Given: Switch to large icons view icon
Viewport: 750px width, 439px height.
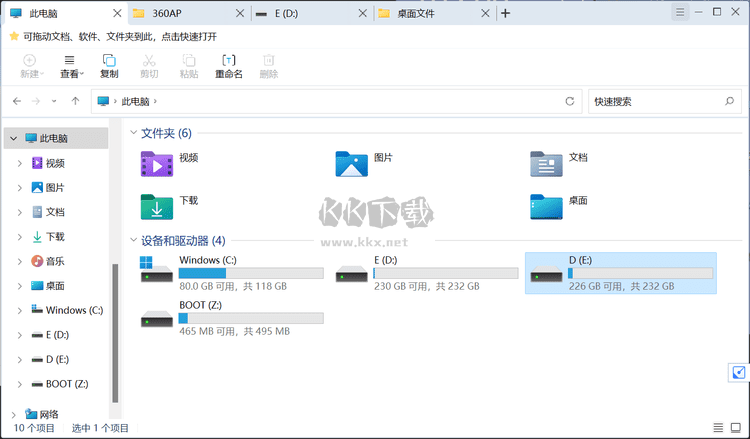Looking at the screenshot, I should [736, 427].
